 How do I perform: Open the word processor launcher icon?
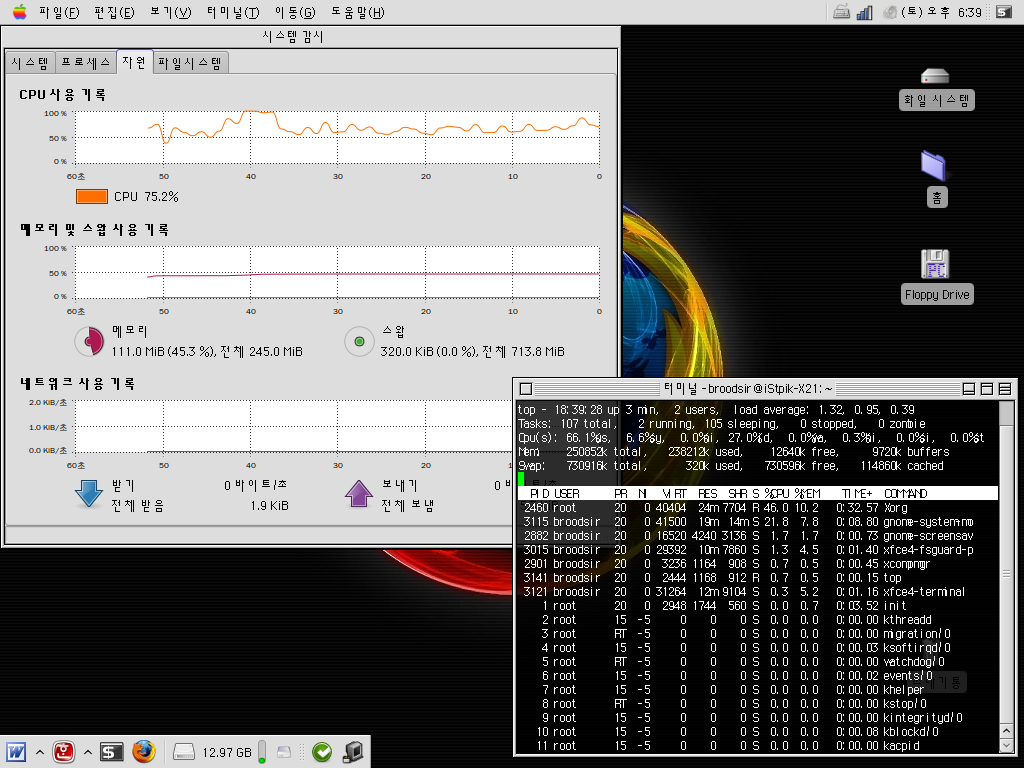[16, 751]
